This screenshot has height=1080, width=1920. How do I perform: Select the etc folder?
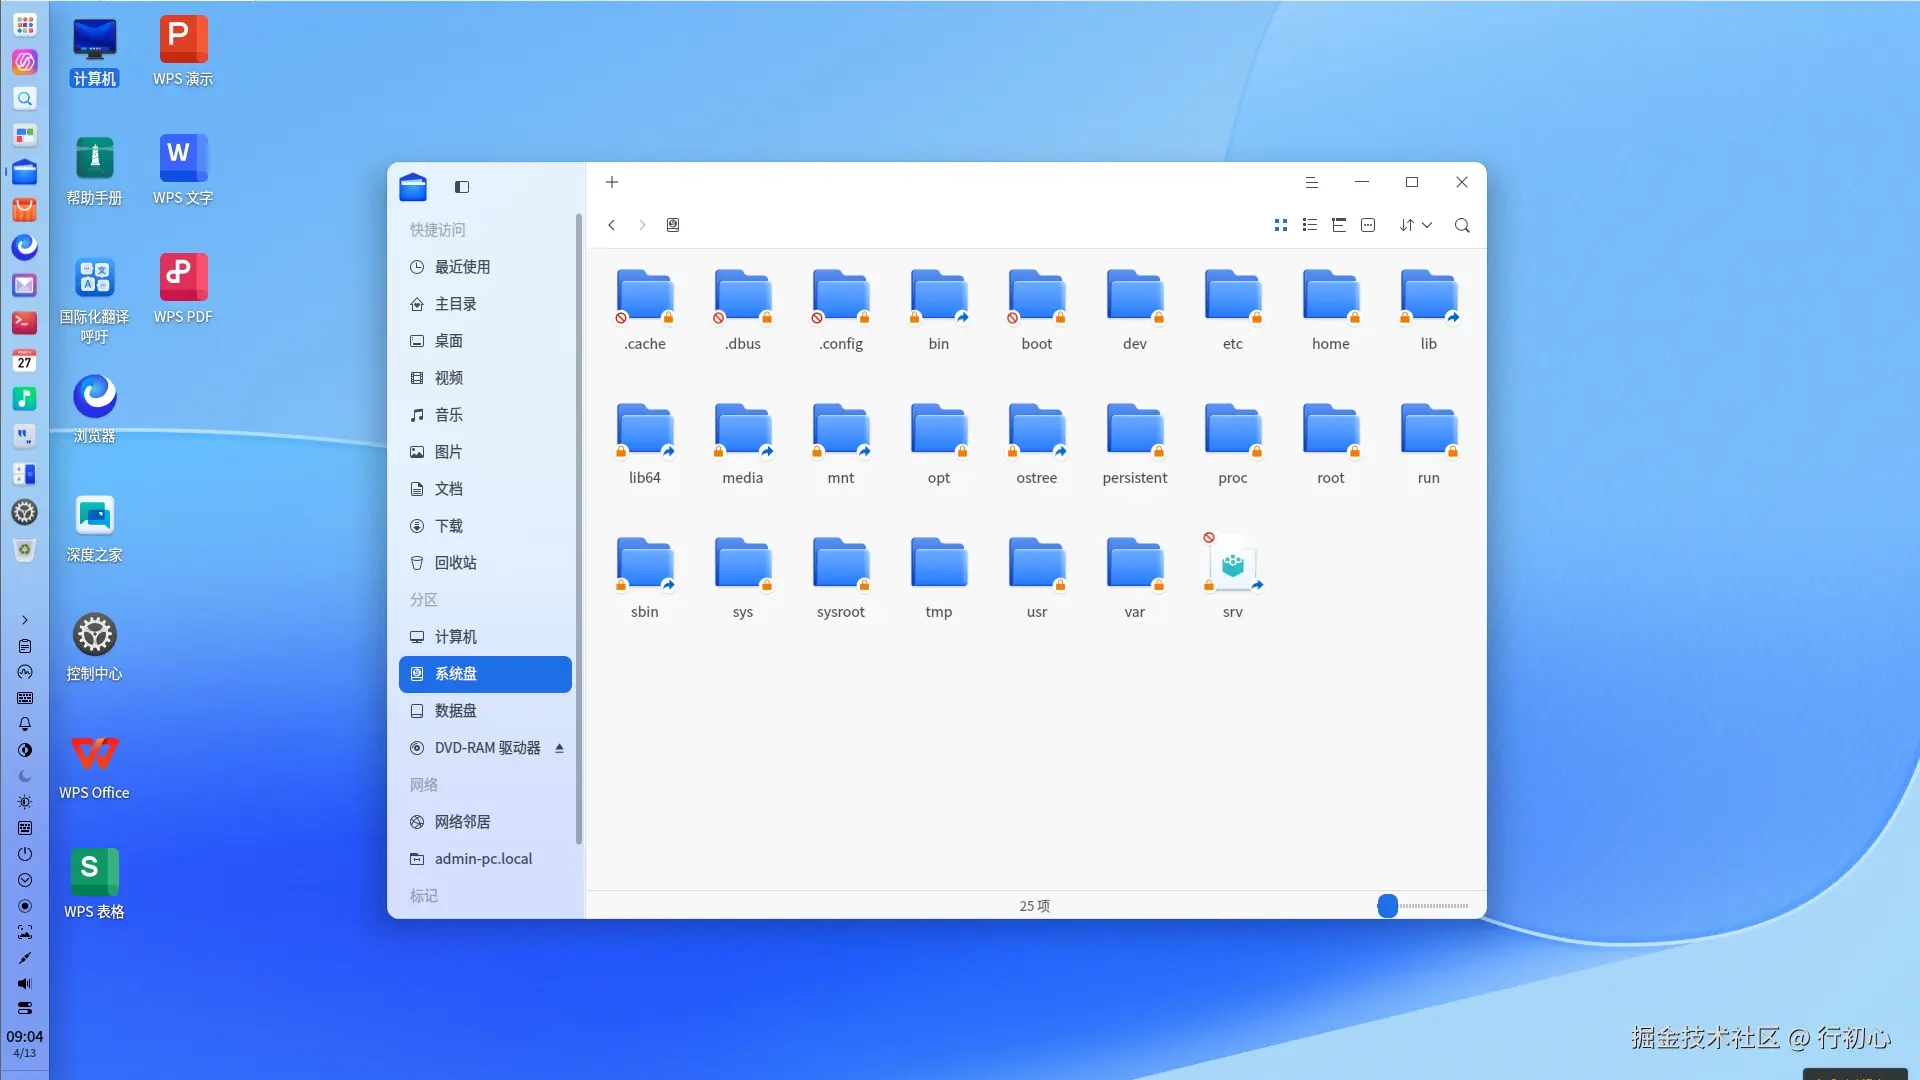(1233, 311)
